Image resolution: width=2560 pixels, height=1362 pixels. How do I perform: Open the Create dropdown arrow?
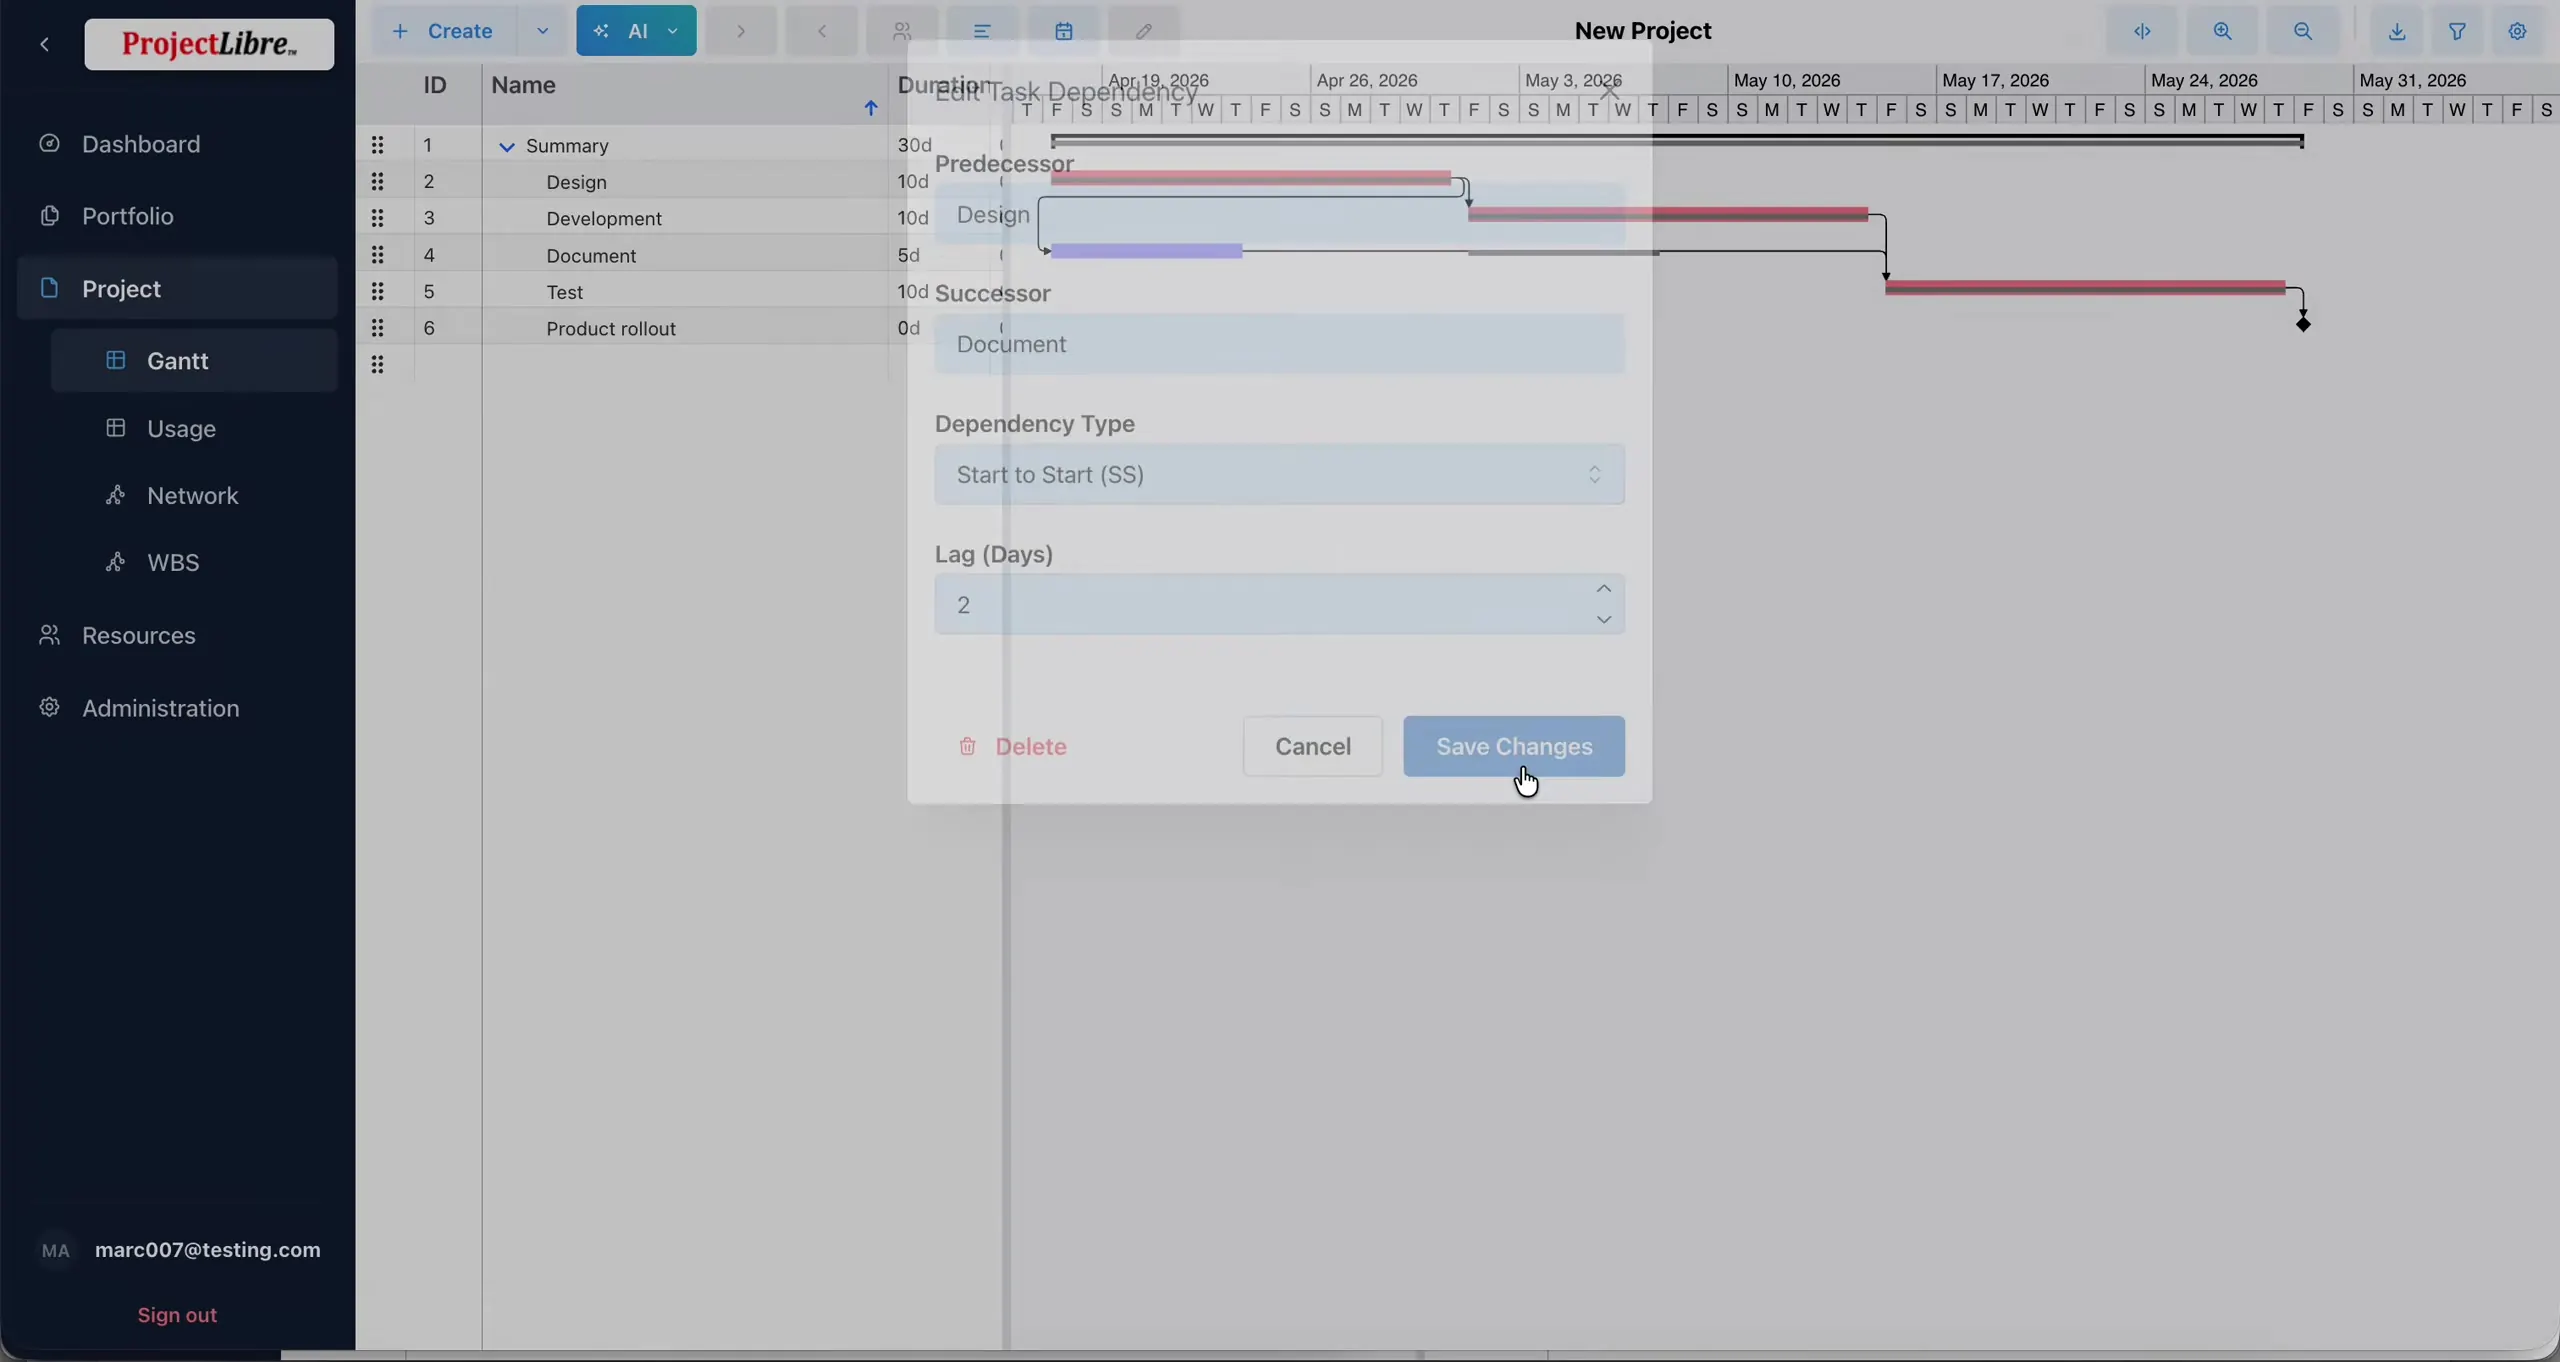542,31
